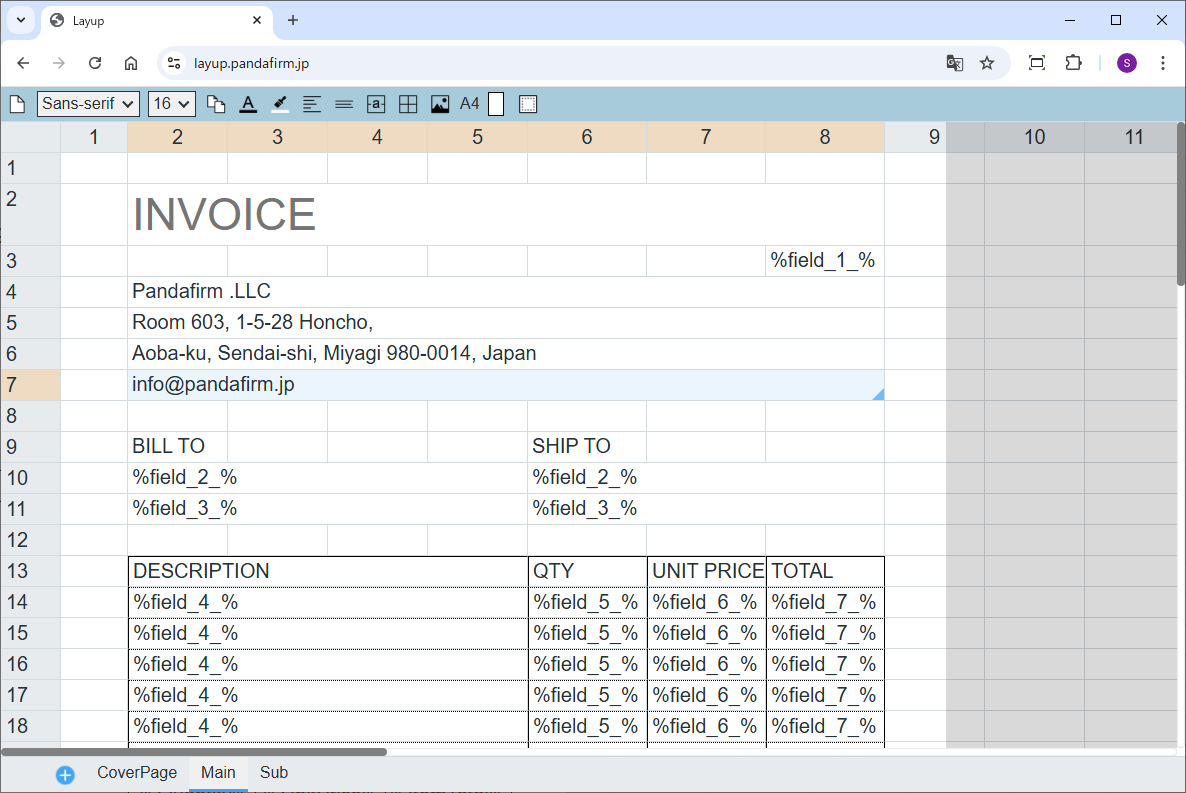The height and width of the screenshot is (793, 1186).
Task: Click the new document icon in toolbar
Action: [x=17, y=104]
